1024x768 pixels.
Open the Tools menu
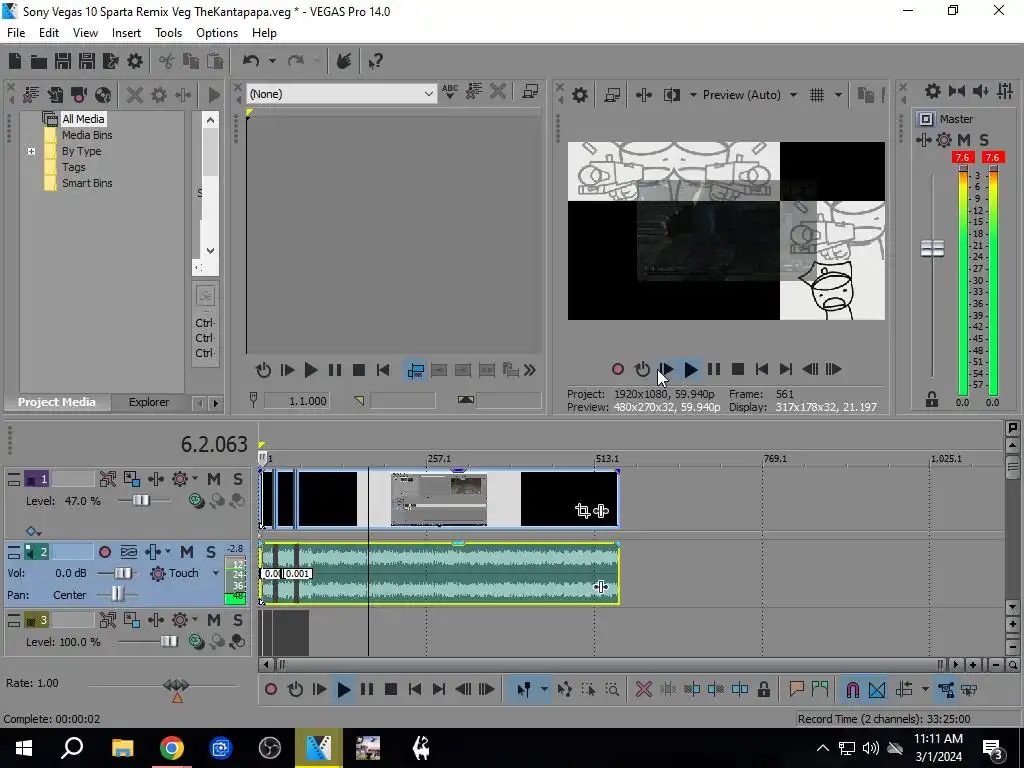tap(168, 33)
